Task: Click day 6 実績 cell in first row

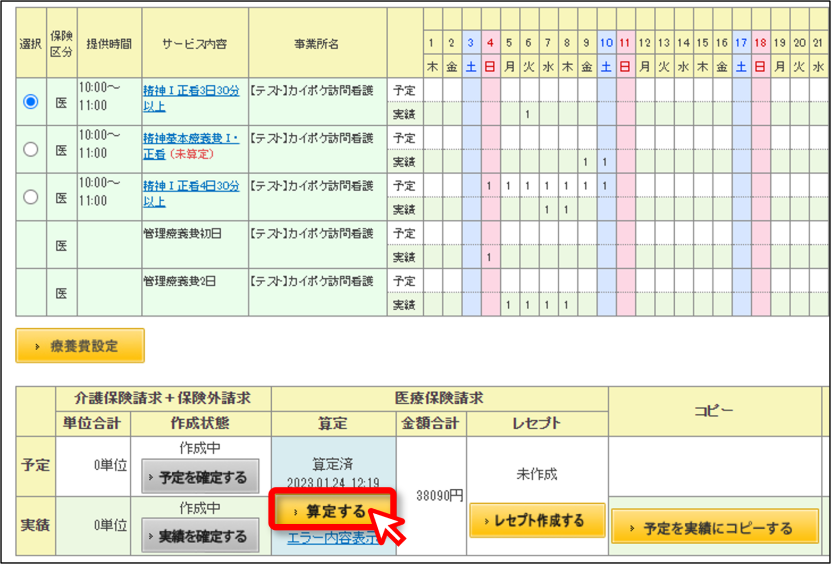Action: click(528, 114)
